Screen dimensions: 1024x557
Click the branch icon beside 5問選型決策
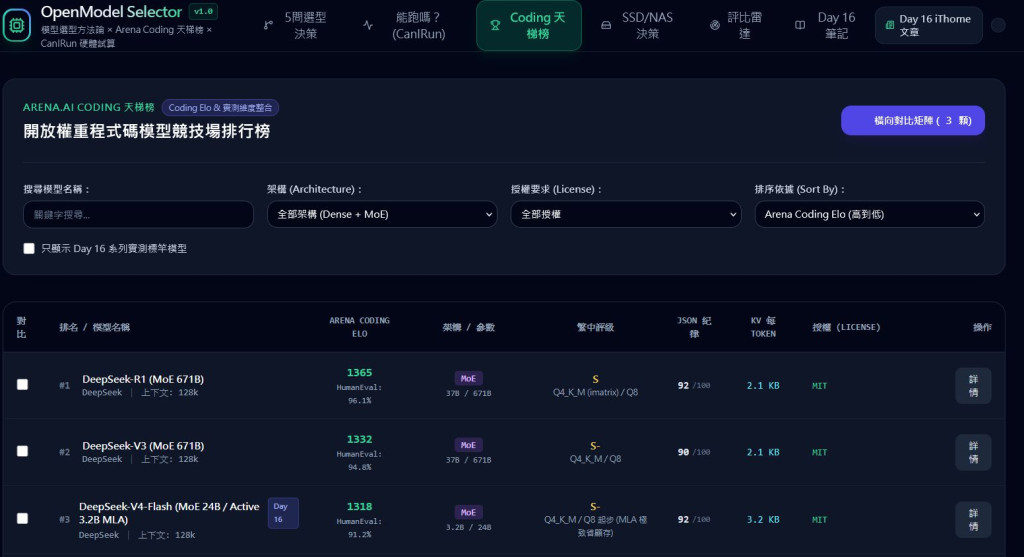tap(268, 25)
